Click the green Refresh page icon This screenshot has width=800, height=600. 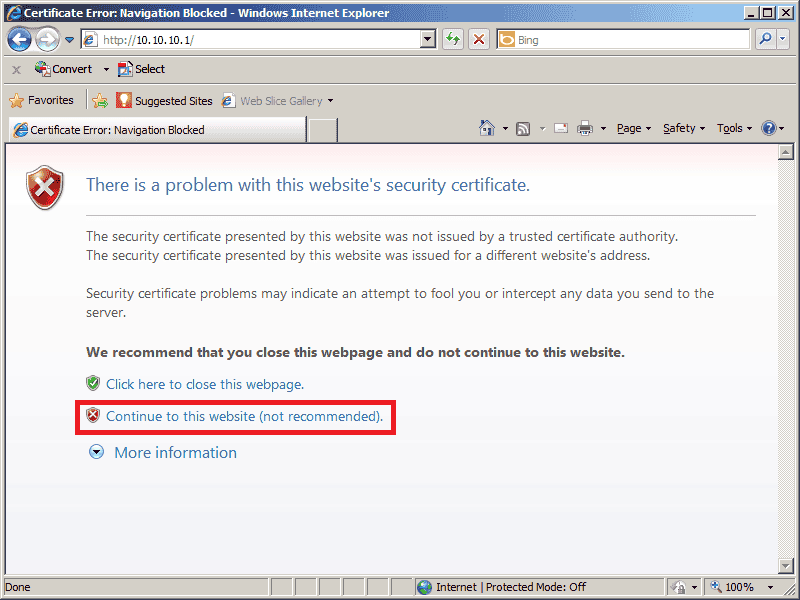tap(453, 39)
